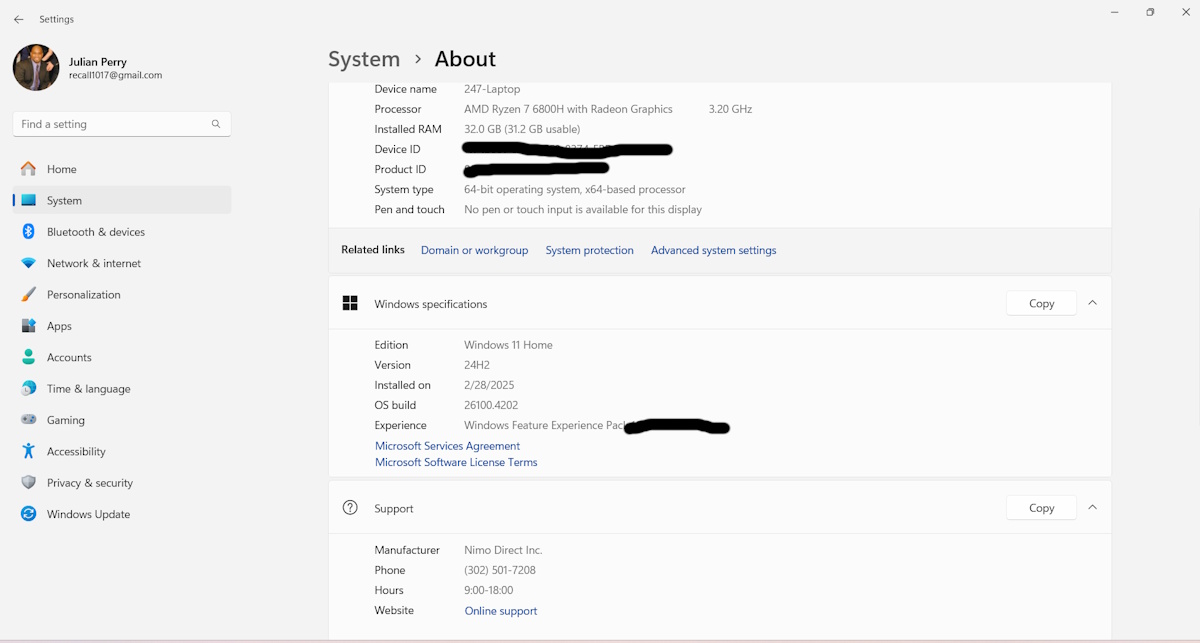Click the processor speed 3.20 GHz

tap(730, 109)
